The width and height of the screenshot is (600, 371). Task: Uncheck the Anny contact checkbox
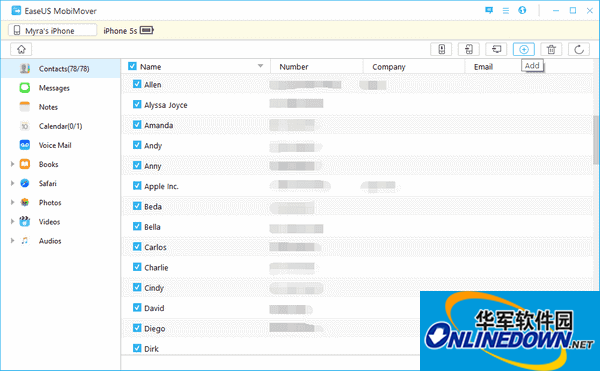click(137, 165)
